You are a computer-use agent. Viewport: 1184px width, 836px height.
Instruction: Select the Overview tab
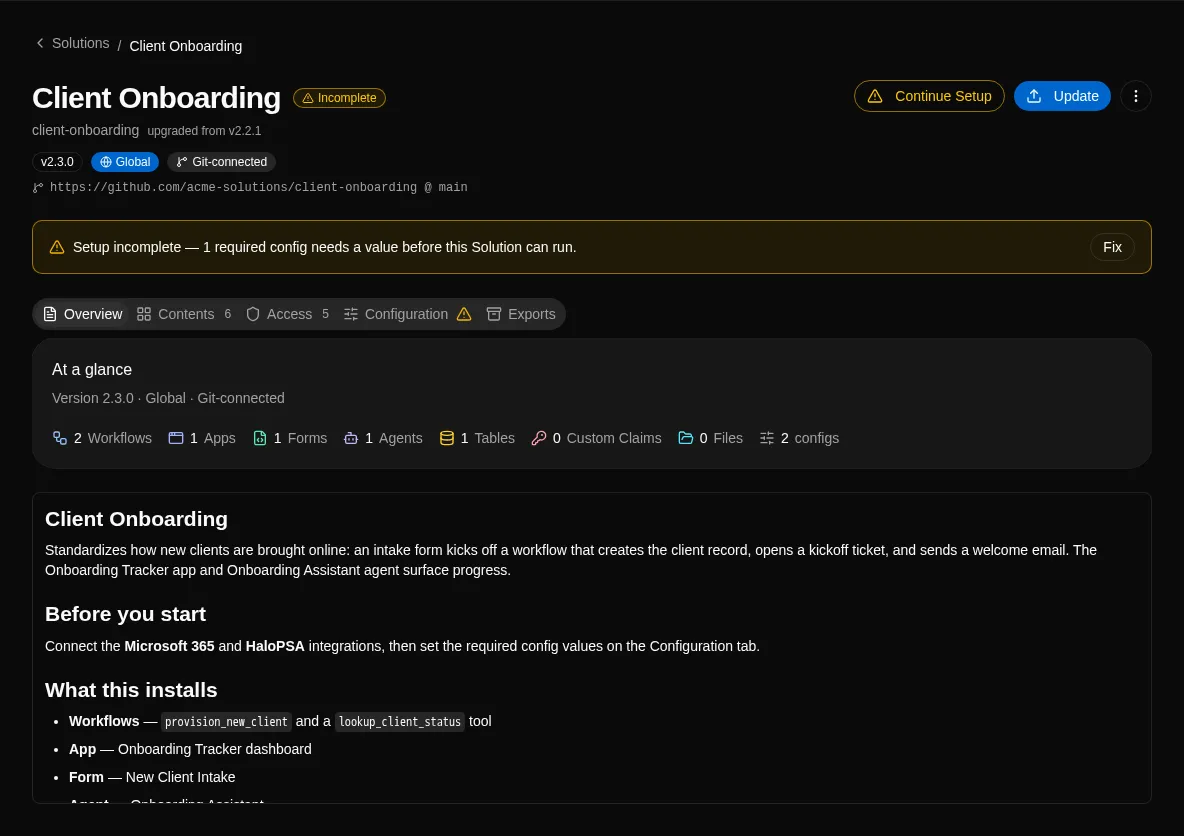(82, 314)
